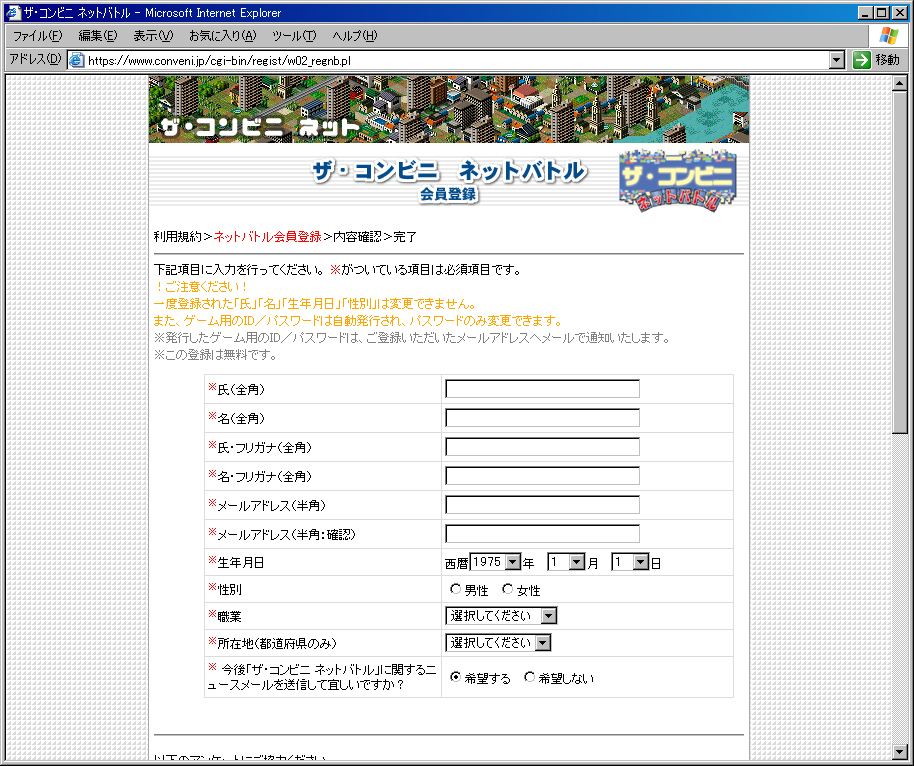Click the page icon in the address bar
Viewport: 914px width, 766px height.
click(77, 60)
